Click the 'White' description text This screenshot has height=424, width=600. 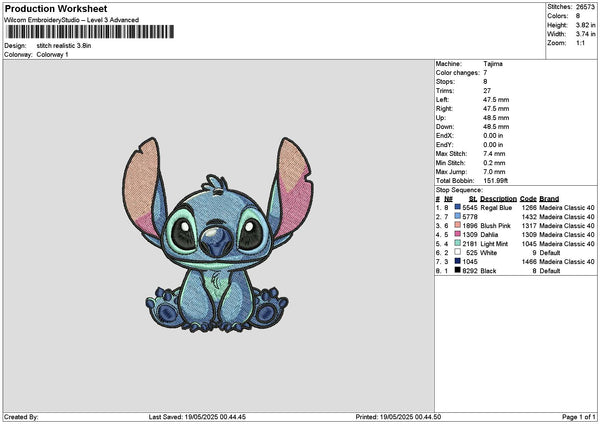pyautogui.click(x=489, y=253)
